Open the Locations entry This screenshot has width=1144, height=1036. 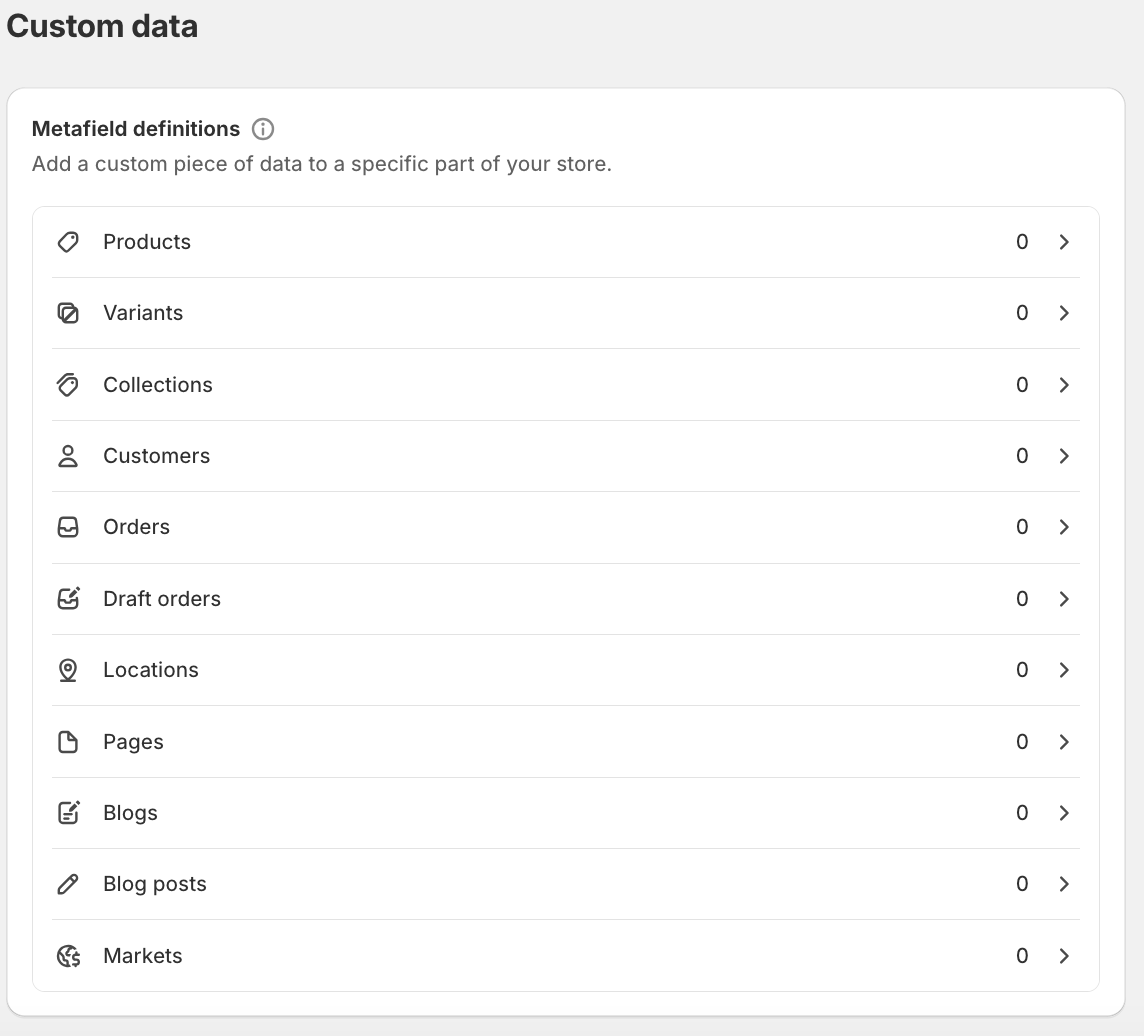[x=151, y=670]
